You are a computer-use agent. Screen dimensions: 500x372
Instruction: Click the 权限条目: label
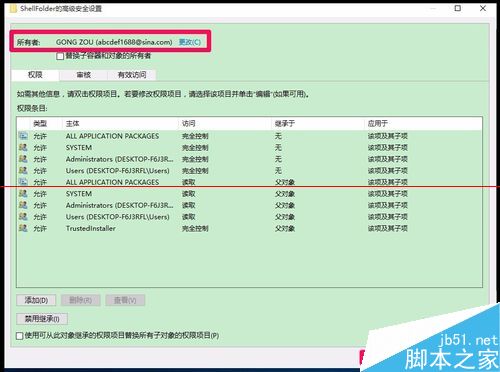[x=32, y=108]
